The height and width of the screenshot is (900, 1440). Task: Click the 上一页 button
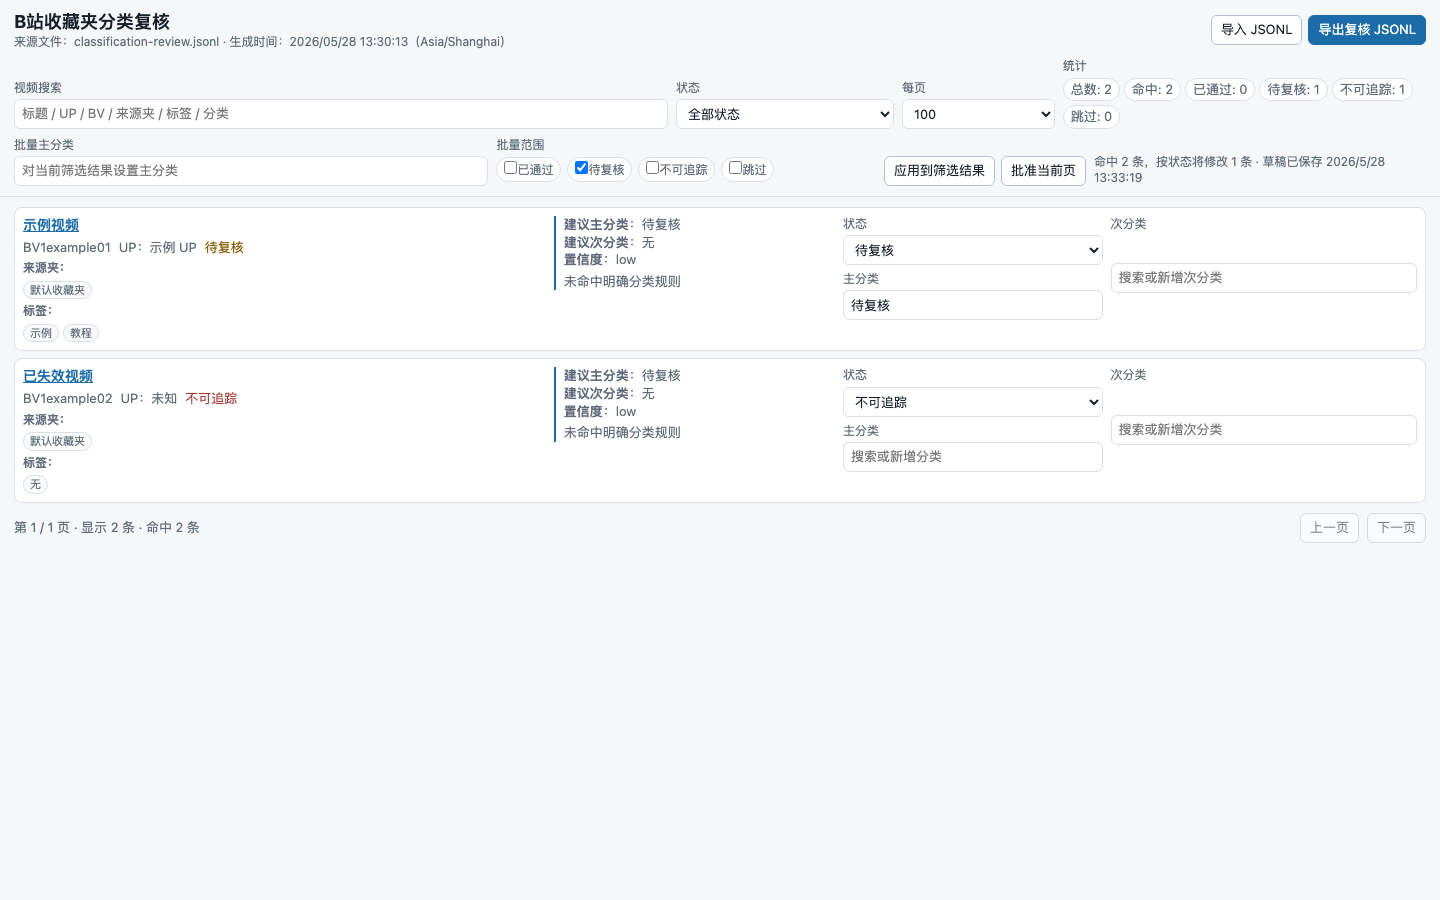click(x=1329, y=528)
